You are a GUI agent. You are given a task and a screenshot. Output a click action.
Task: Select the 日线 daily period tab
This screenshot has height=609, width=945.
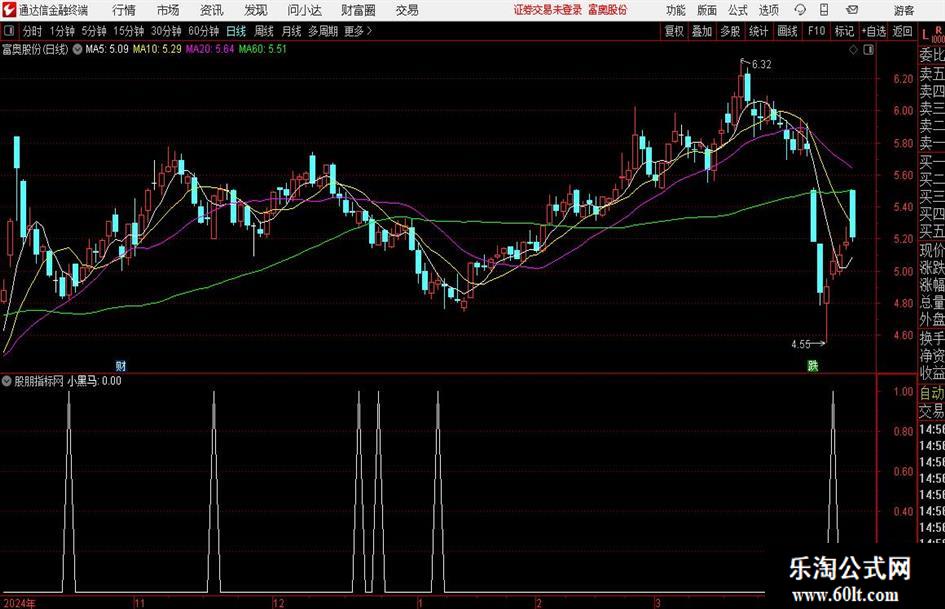pyautogui.click(x=236, y=31)
